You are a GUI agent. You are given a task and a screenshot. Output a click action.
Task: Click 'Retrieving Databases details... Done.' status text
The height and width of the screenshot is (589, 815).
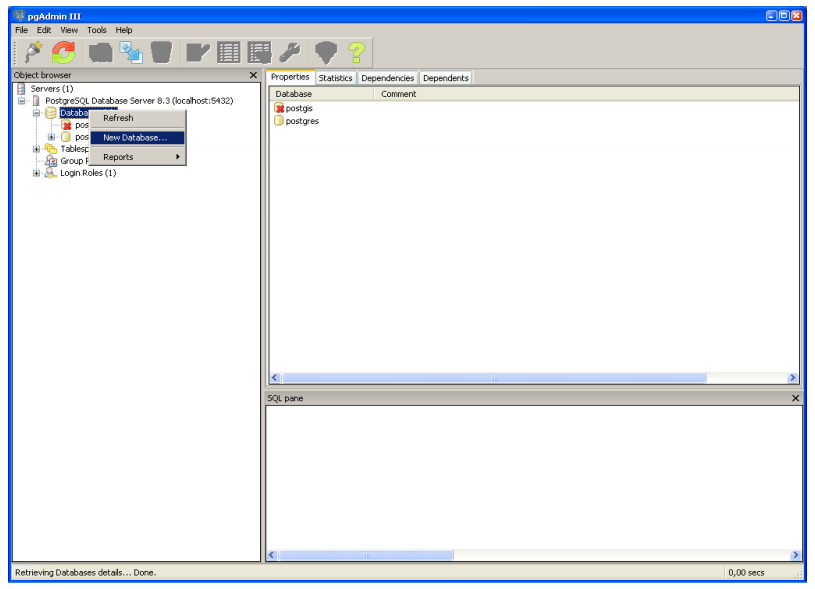click(86, 572)
